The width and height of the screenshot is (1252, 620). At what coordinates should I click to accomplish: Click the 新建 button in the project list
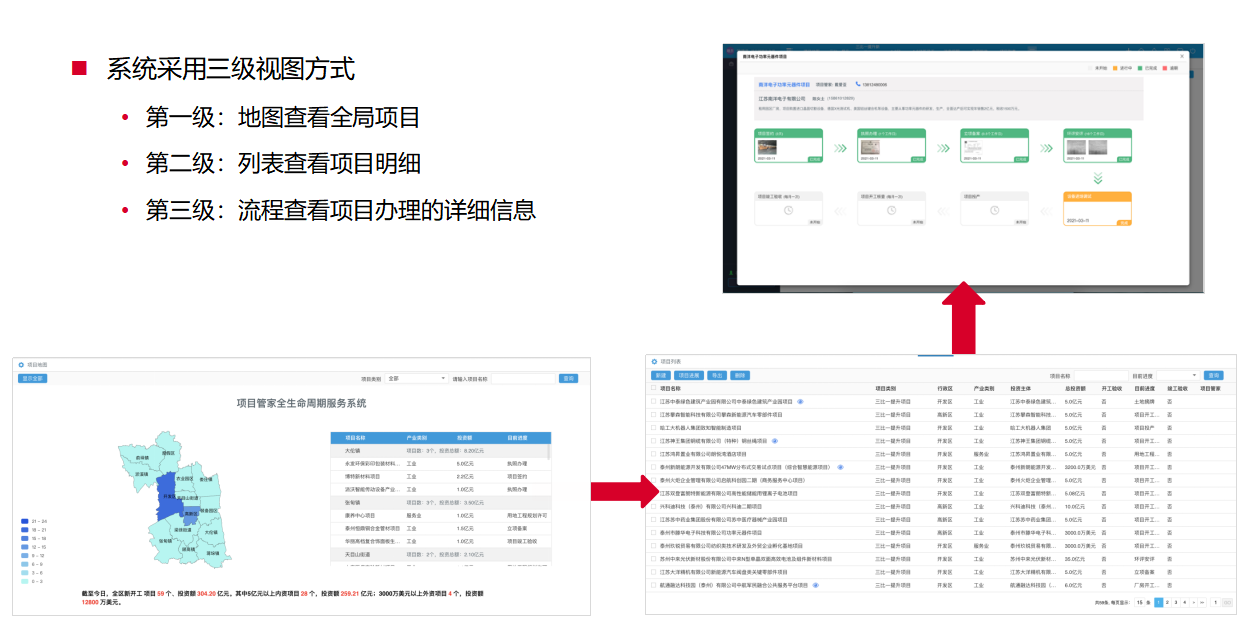coord(661,376)
